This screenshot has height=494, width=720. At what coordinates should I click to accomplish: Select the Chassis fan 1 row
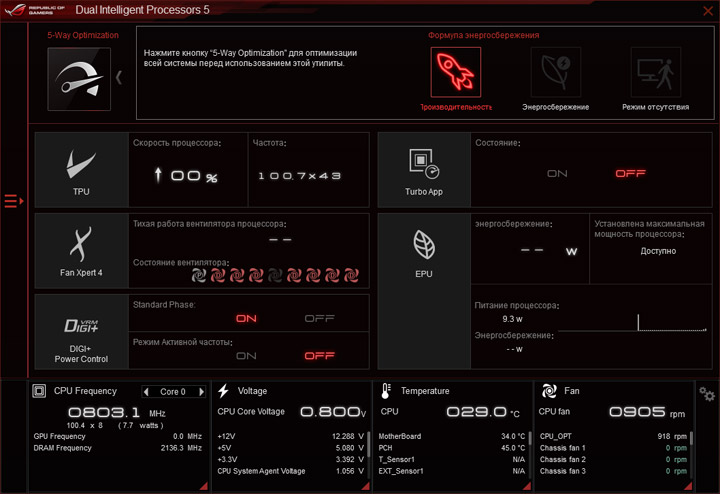[x=613, y=448]
